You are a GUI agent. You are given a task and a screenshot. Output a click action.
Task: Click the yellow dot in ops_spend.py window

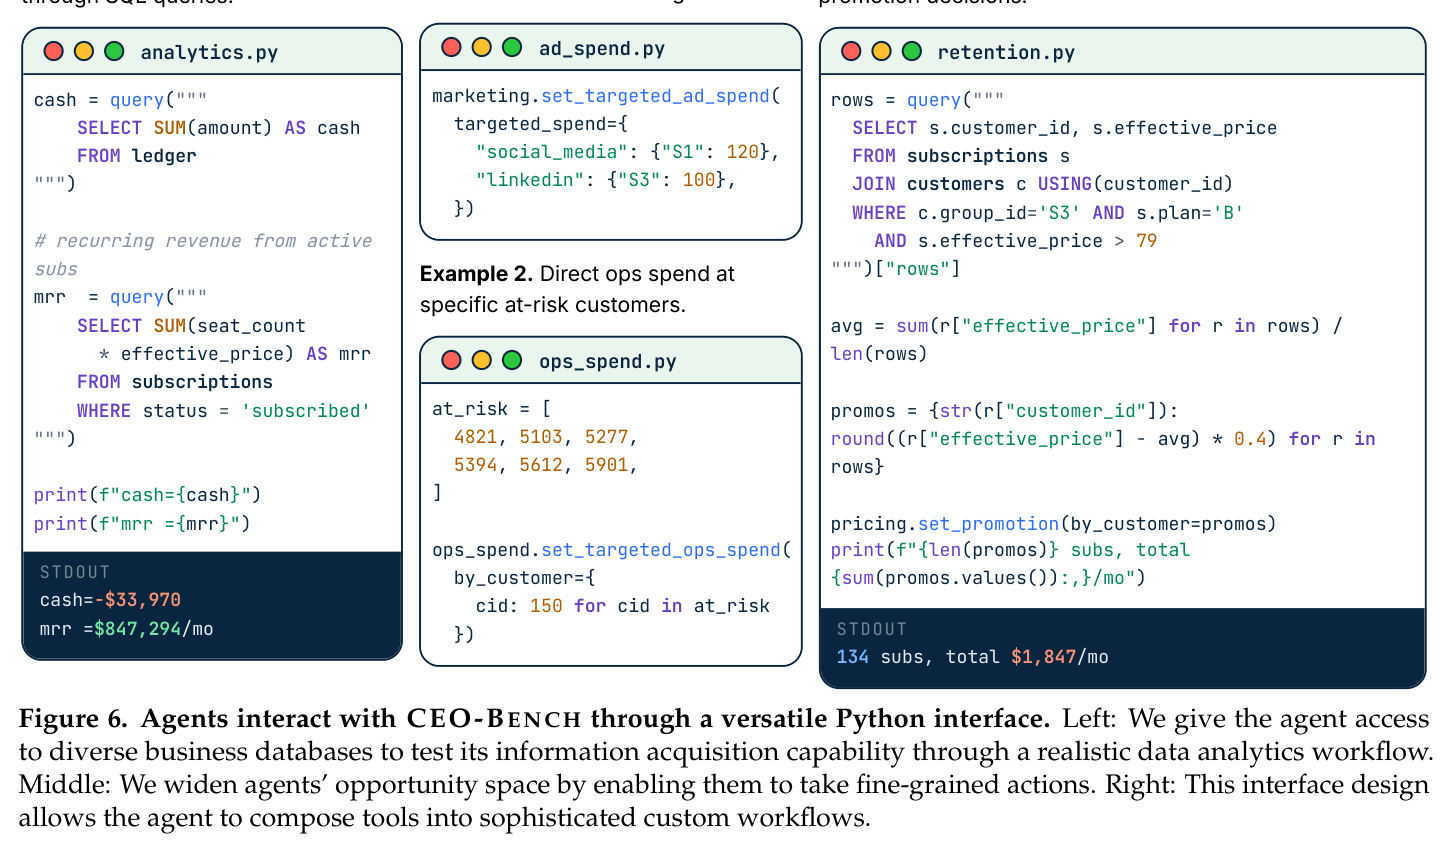(481, 360)
